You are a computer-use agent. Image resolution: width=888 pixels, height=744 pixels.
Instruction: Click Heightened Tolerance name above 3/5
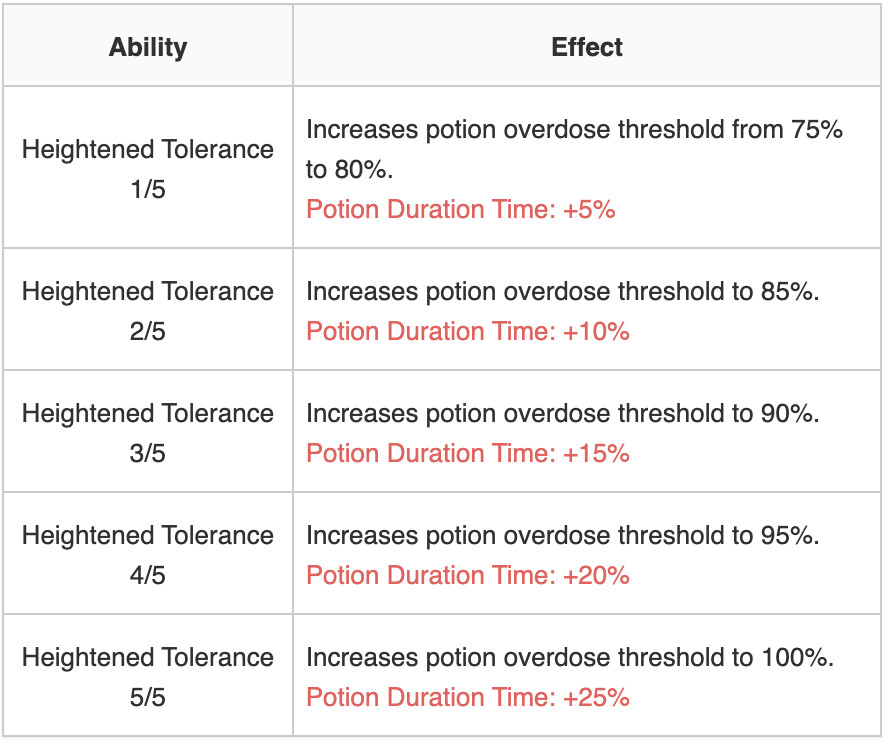[x=148, y=413]
